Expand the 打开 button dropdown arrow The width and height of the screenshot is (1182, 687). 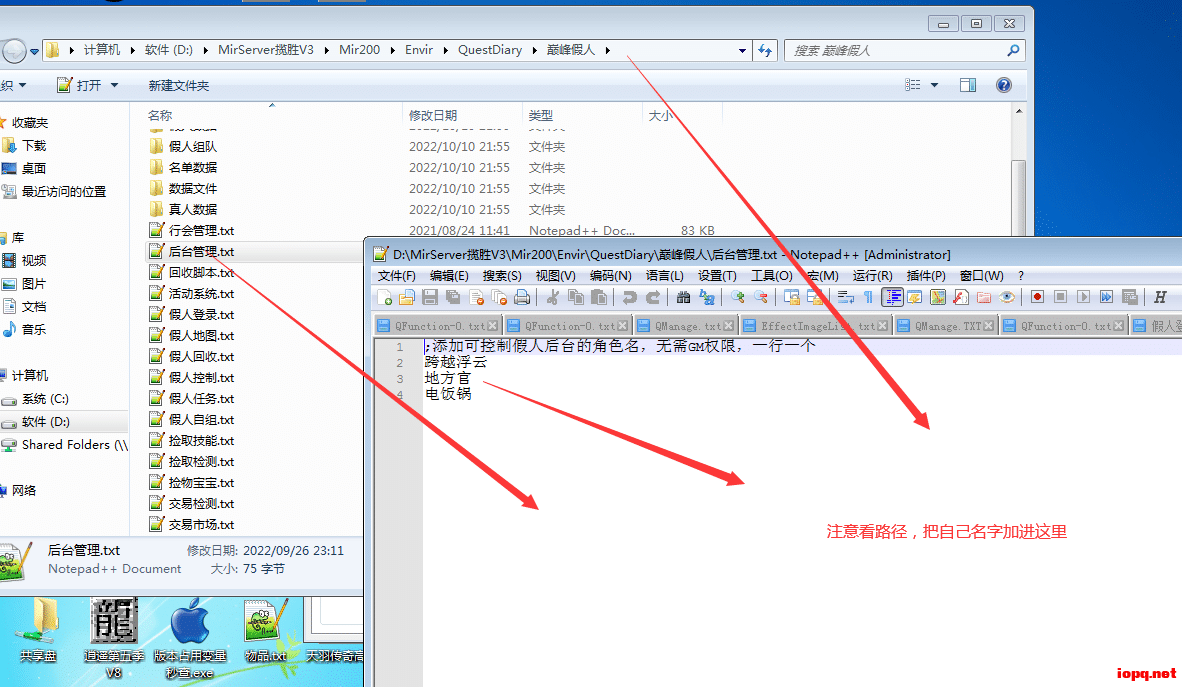tap(114, 85)
